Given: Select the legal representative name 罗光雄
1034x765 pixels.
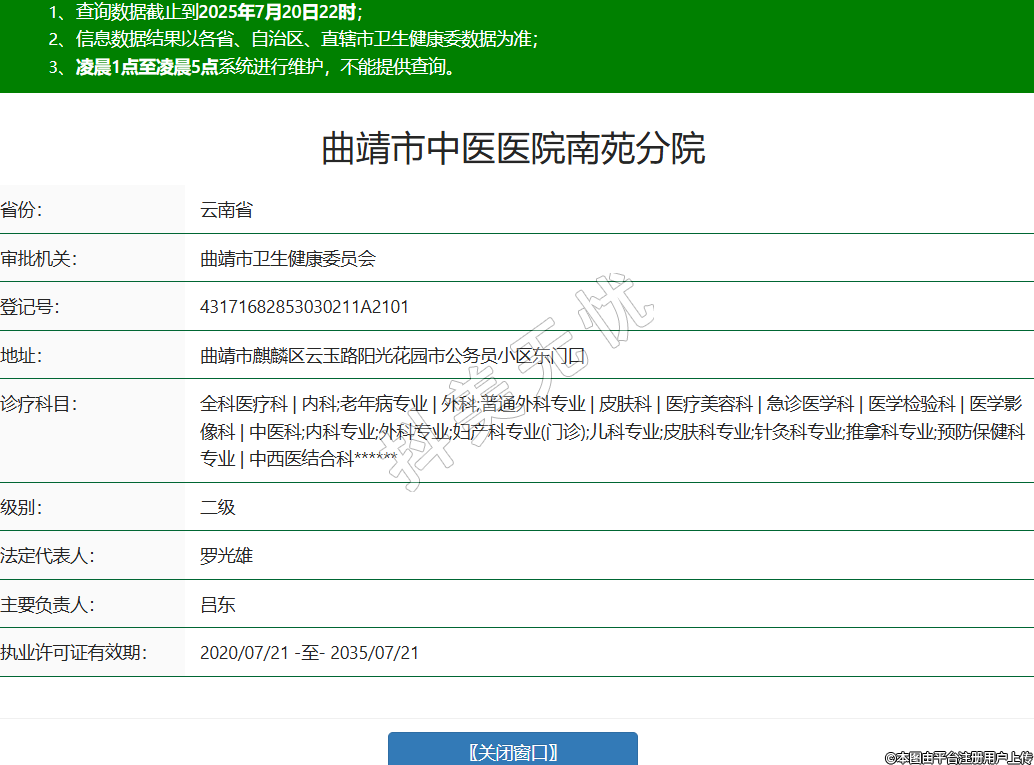Looking at the screenshot, I should pos(227,555).
